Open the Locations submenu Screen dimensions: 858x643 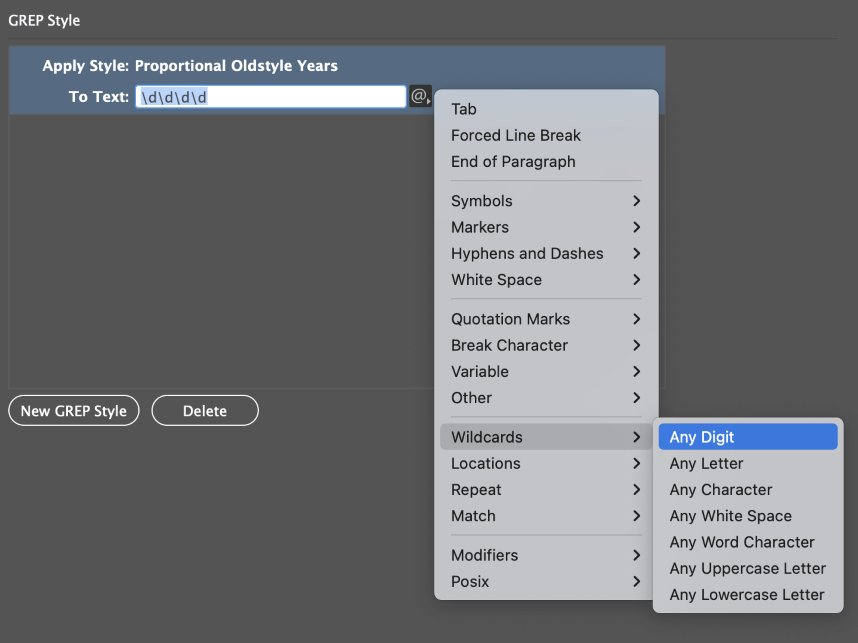pyautogui.click(x=546, y=464)
